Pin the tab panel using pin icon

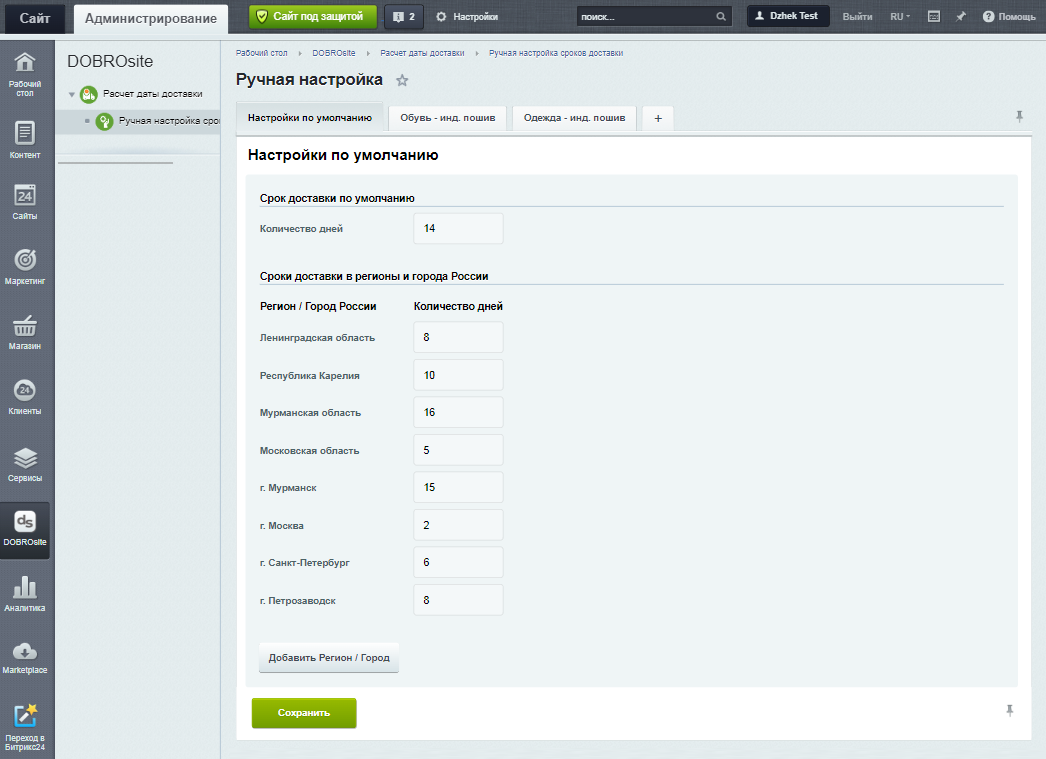pos(1019,117)
